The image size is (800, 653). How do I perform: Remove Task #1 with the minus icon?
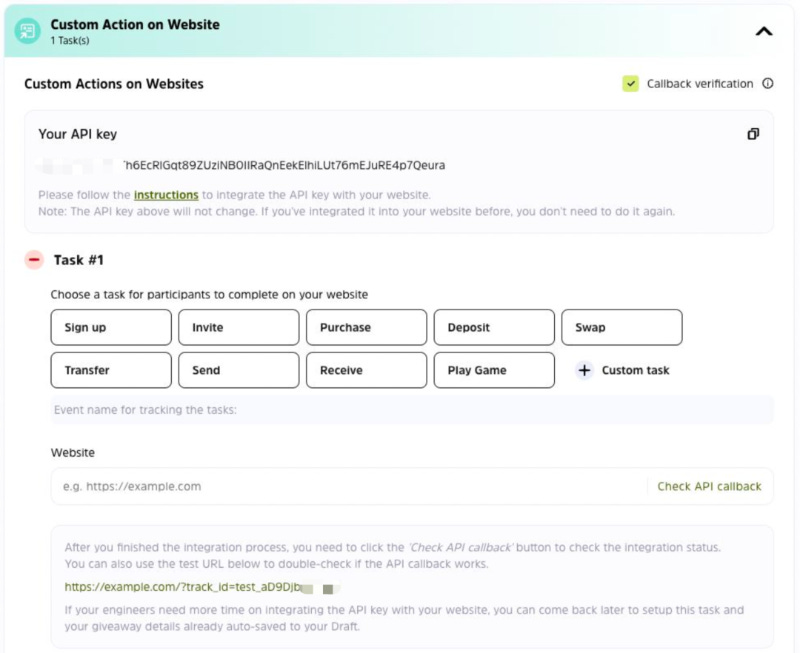pyautogui.click(x=34, y=260)
